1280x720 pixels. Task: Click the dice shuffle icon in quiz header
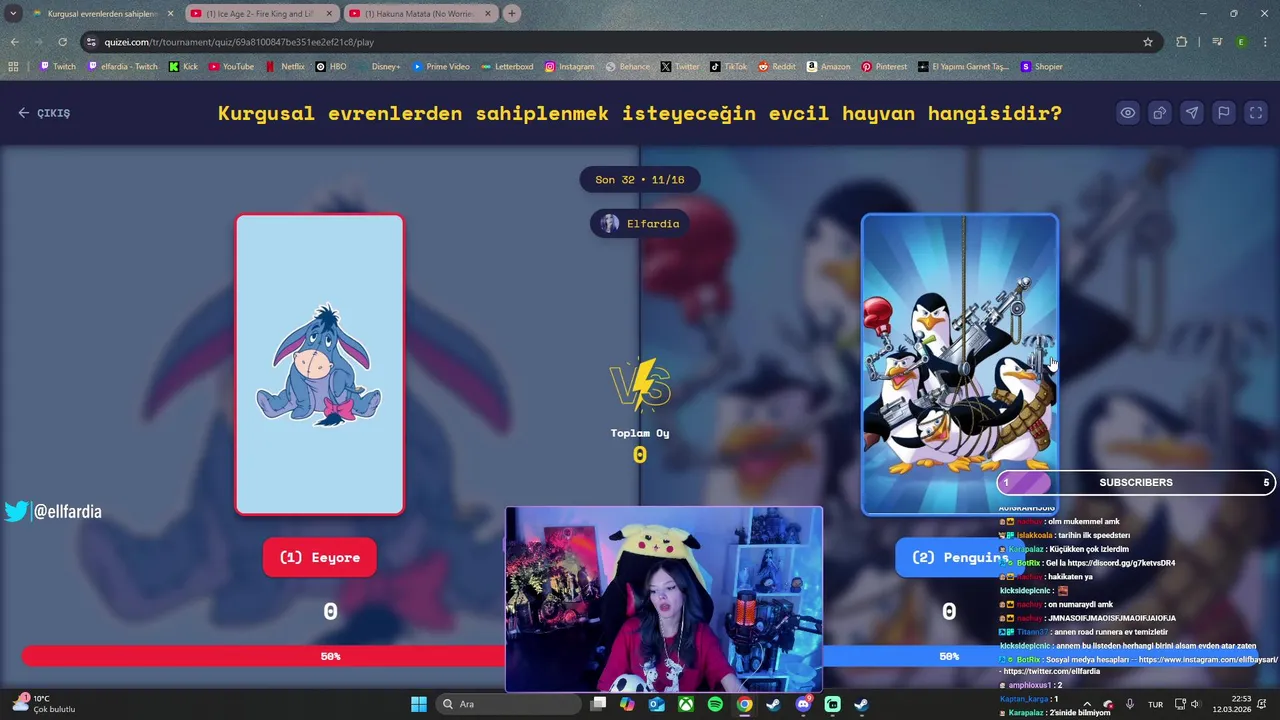[1160, 113]
